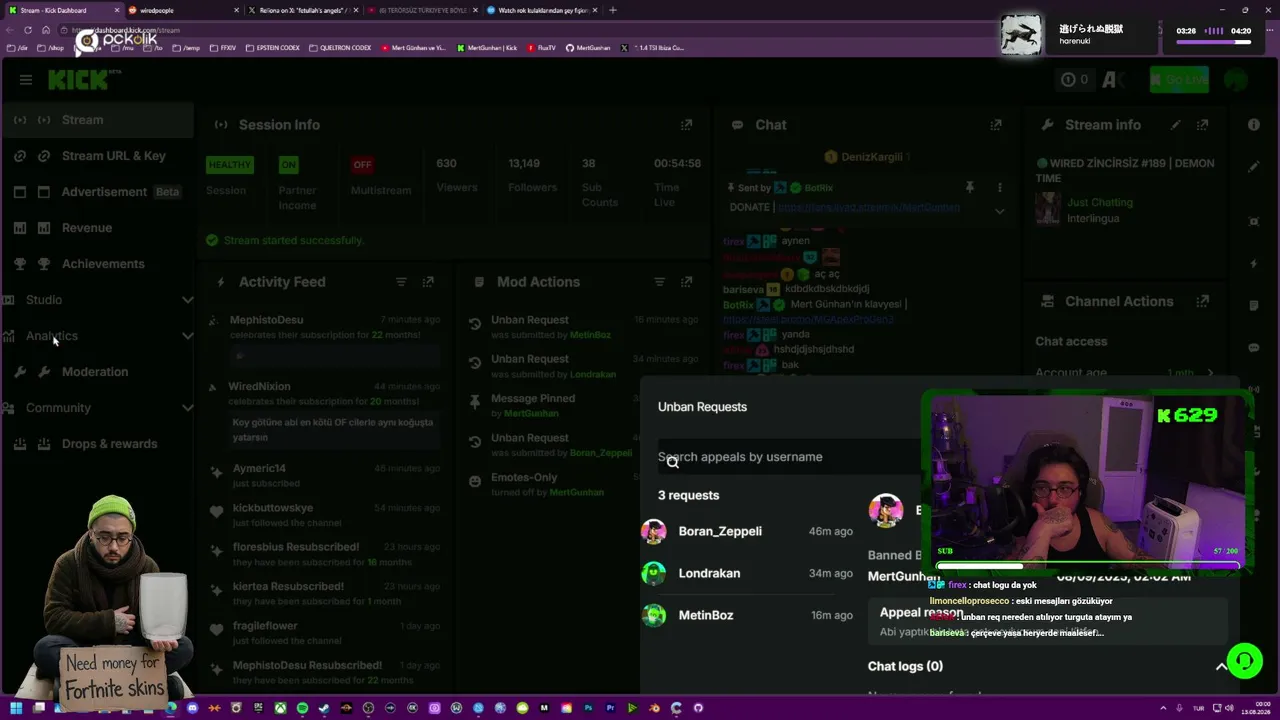Screen dimensions: 1280x720
Task: Open the Account age chat access setting
Action: [1127, 373]
